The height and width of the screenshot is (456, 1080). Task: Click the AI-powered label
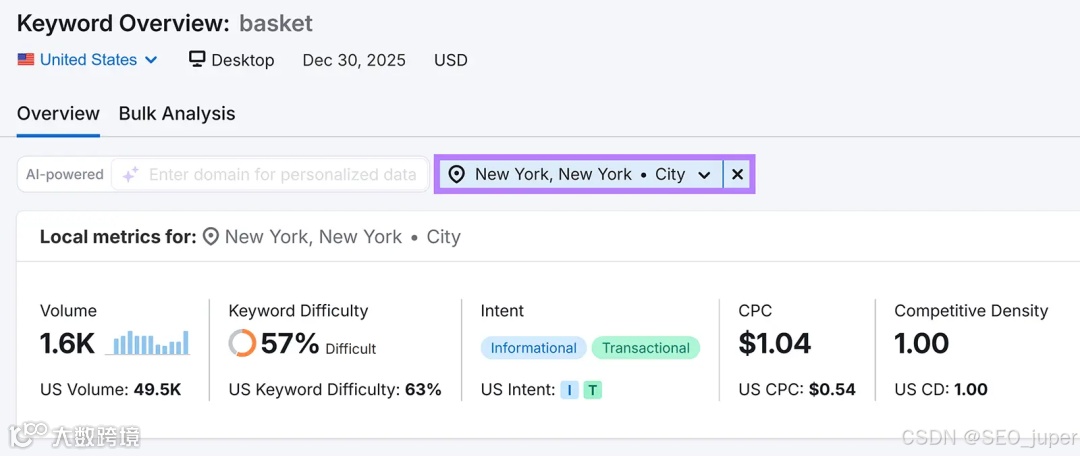tap(65, 175)
